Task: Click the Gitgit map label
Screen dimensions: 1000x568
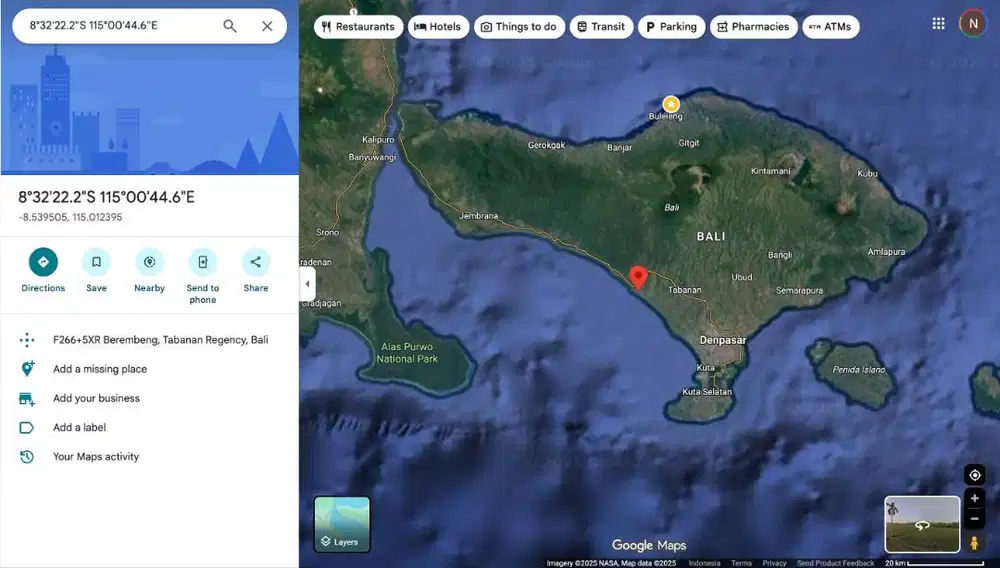Action: tap(689, 143)
